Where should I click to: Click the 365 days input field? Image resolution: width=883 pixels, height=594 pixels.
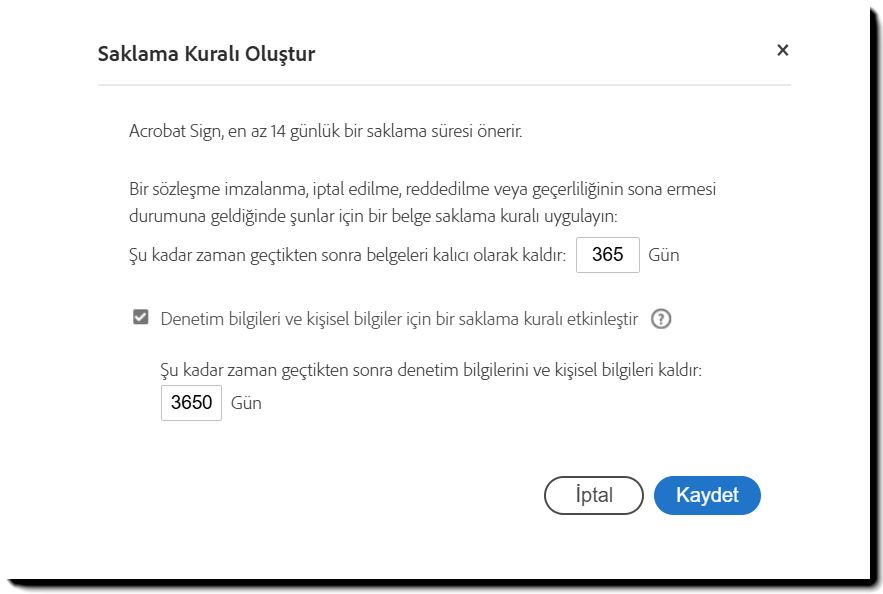(x=608, y=254)
